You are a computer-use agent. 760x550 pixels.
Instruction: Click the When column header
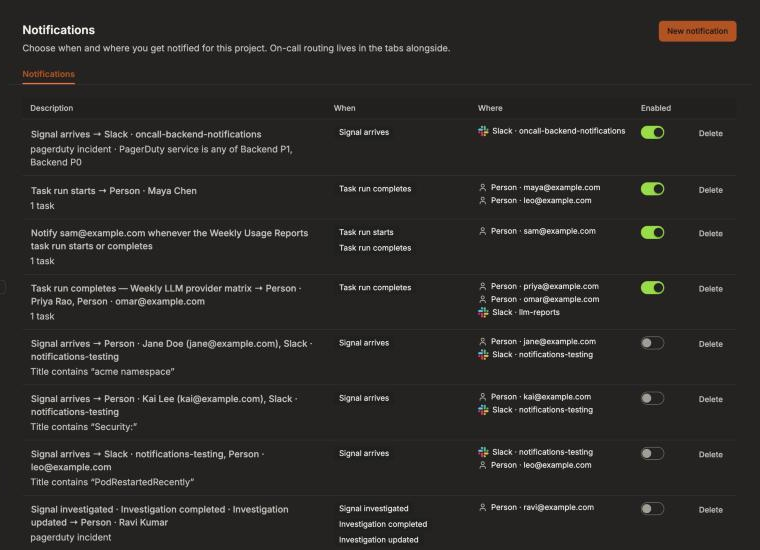pyautogui.click(x=344, y=108)
